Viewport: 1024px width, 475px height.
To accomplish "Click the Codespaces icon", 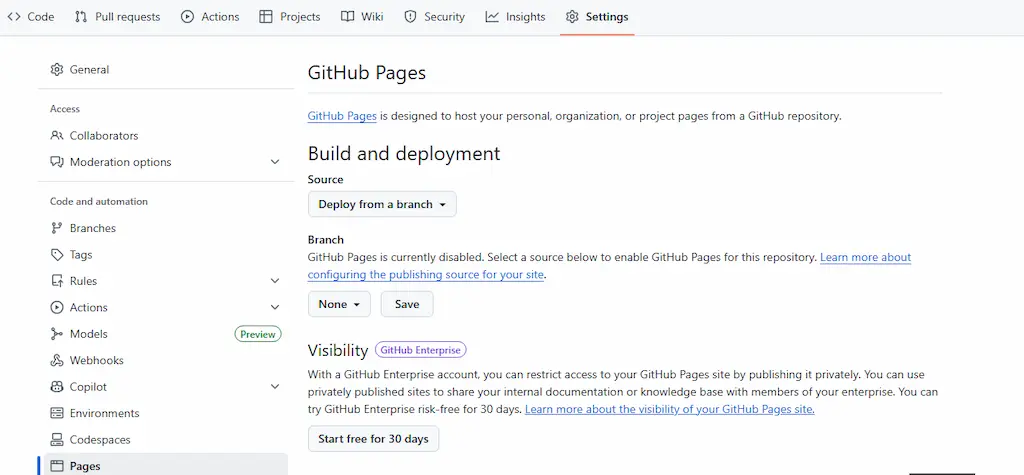I will [57, 440].
